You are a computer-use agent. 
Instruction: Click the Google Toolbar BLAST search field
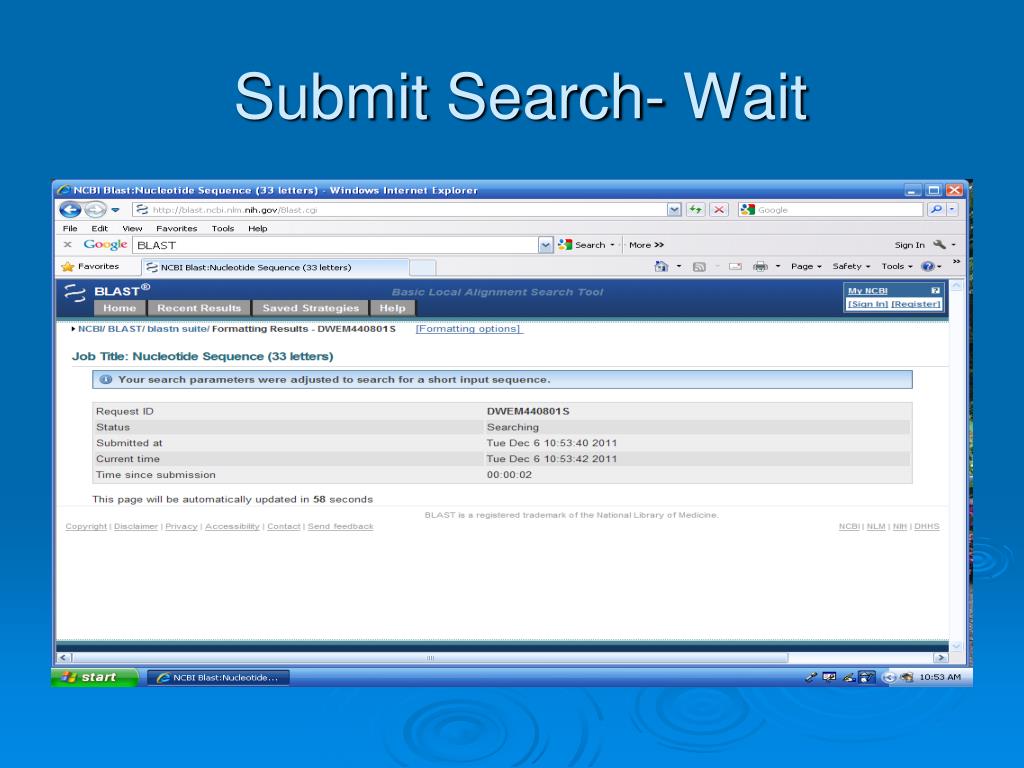point(336,245)
